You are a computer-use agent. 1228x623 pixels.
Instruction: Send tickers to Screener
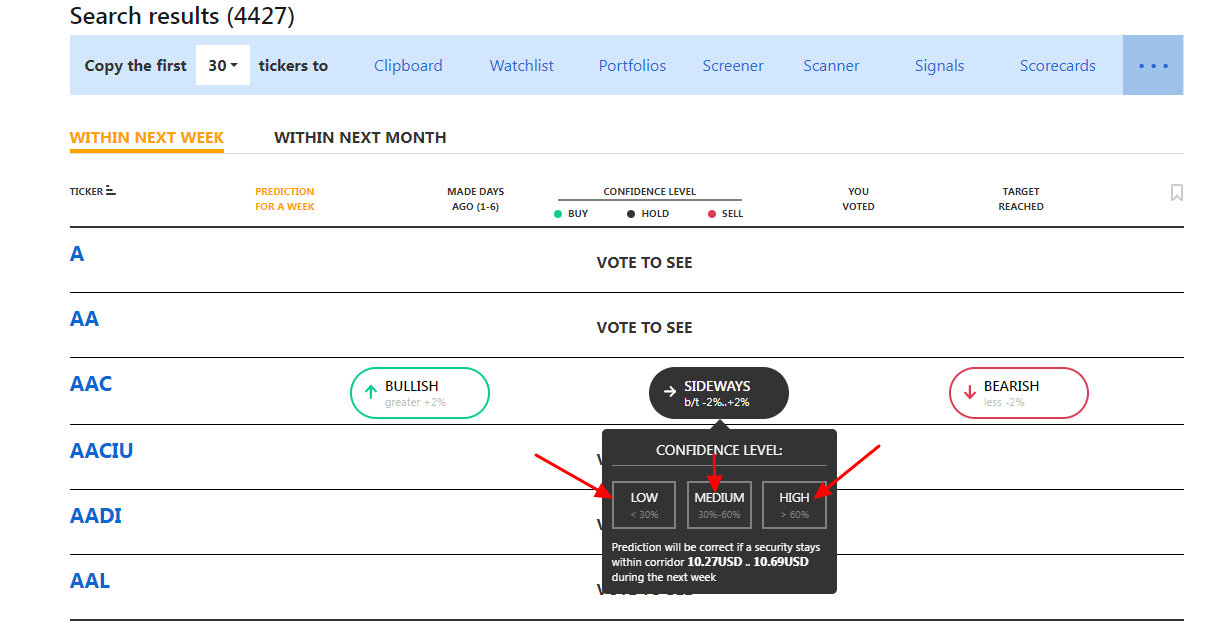pyautogui.click(x=733, y=66)
